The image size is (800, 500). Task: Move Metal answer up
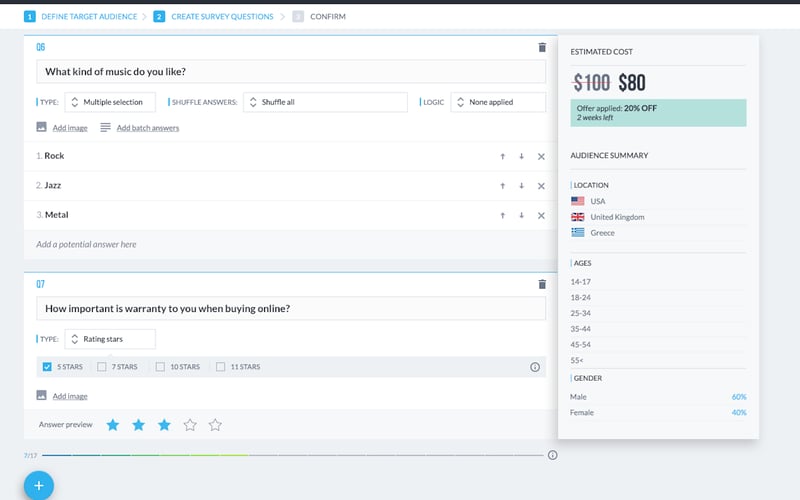[503, 216]
